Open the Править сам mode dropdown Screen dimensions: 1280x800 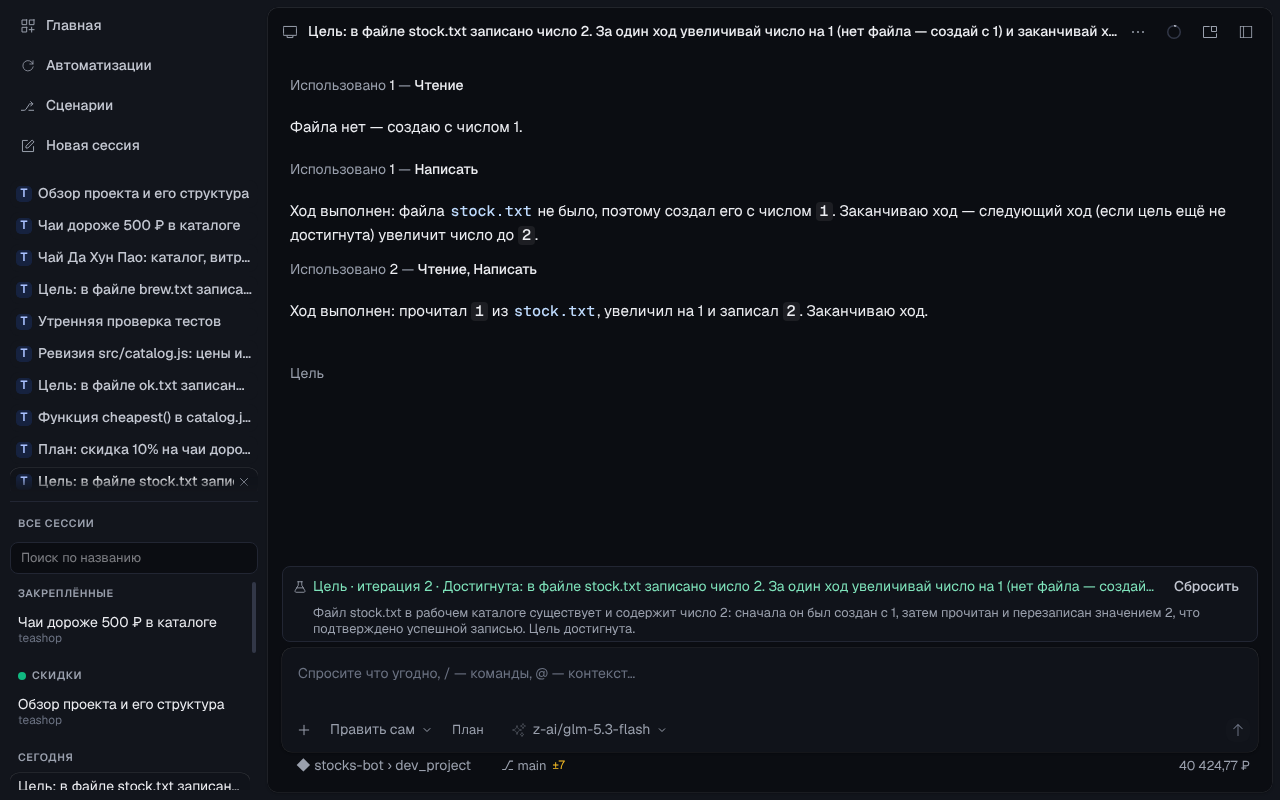(380, 730)
